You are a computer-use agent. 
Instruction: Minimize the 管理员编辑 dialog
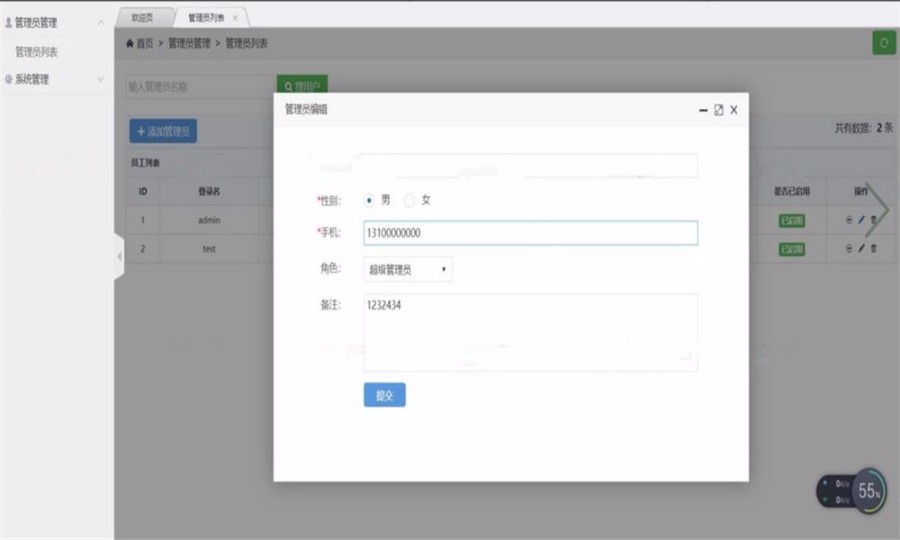pyautogui.click(x=703, y=110)
